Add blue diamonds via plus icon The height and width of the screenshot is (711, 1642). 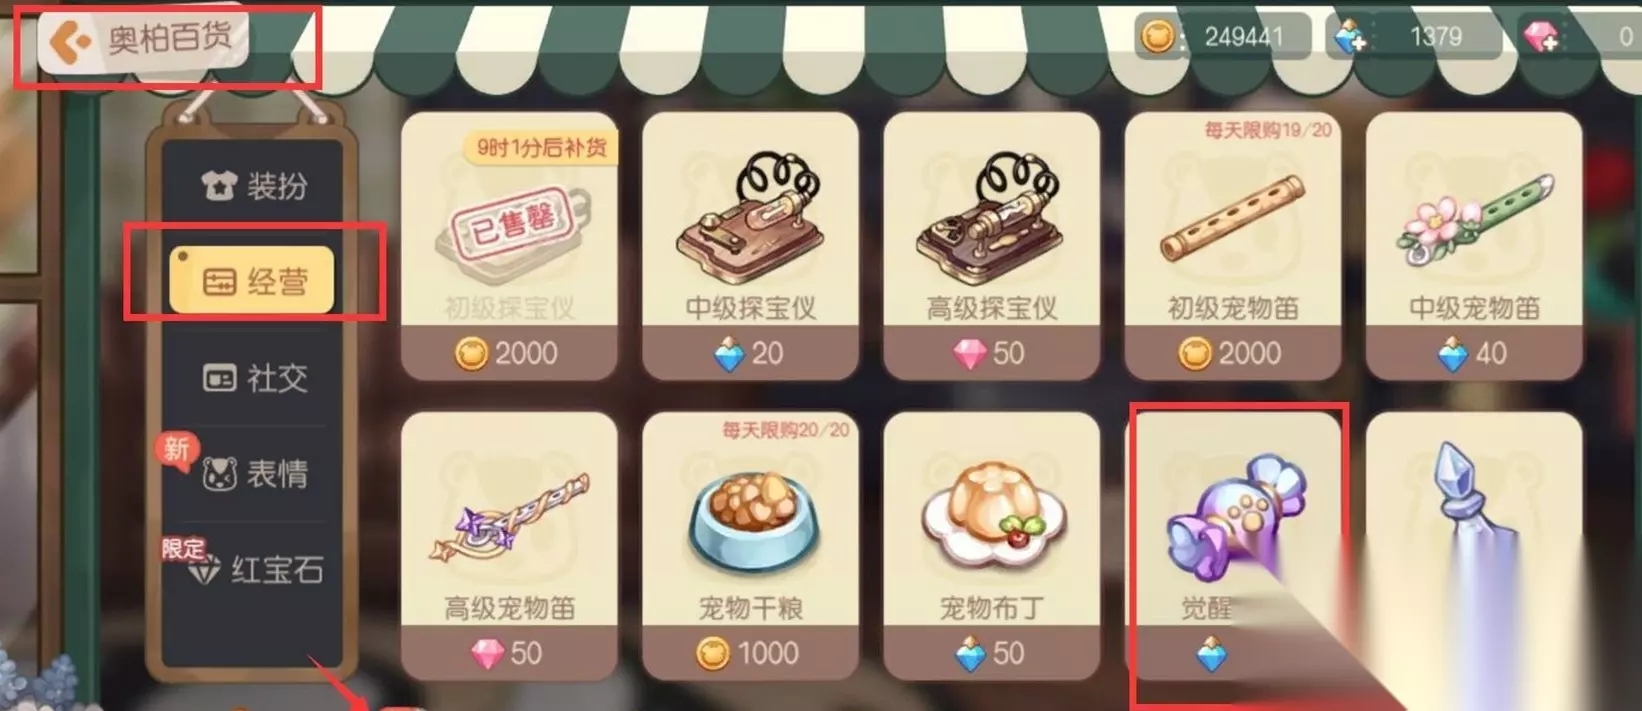[1350, 37]
